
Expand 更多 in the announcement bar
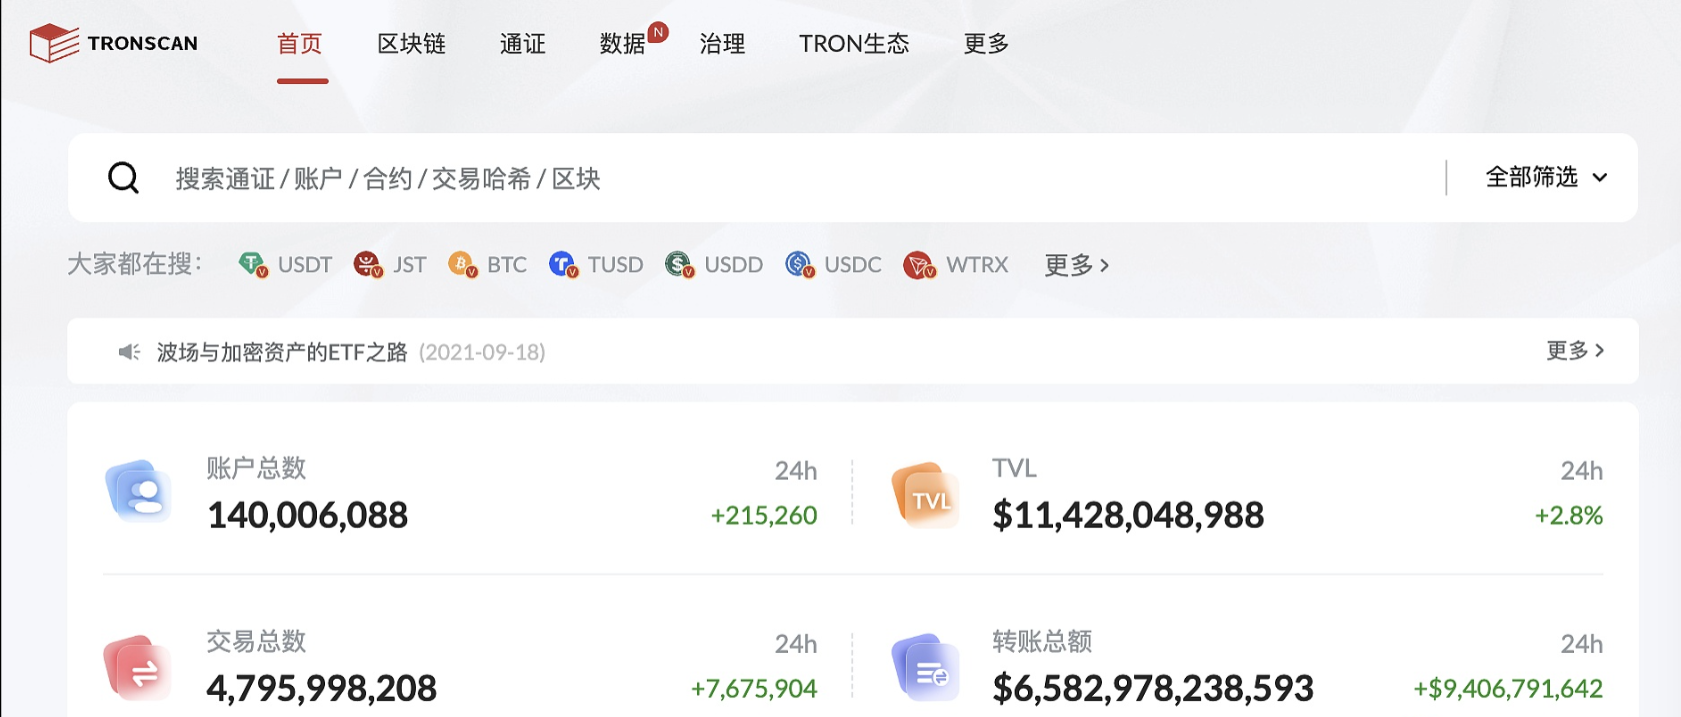[x=1574, y=351]
